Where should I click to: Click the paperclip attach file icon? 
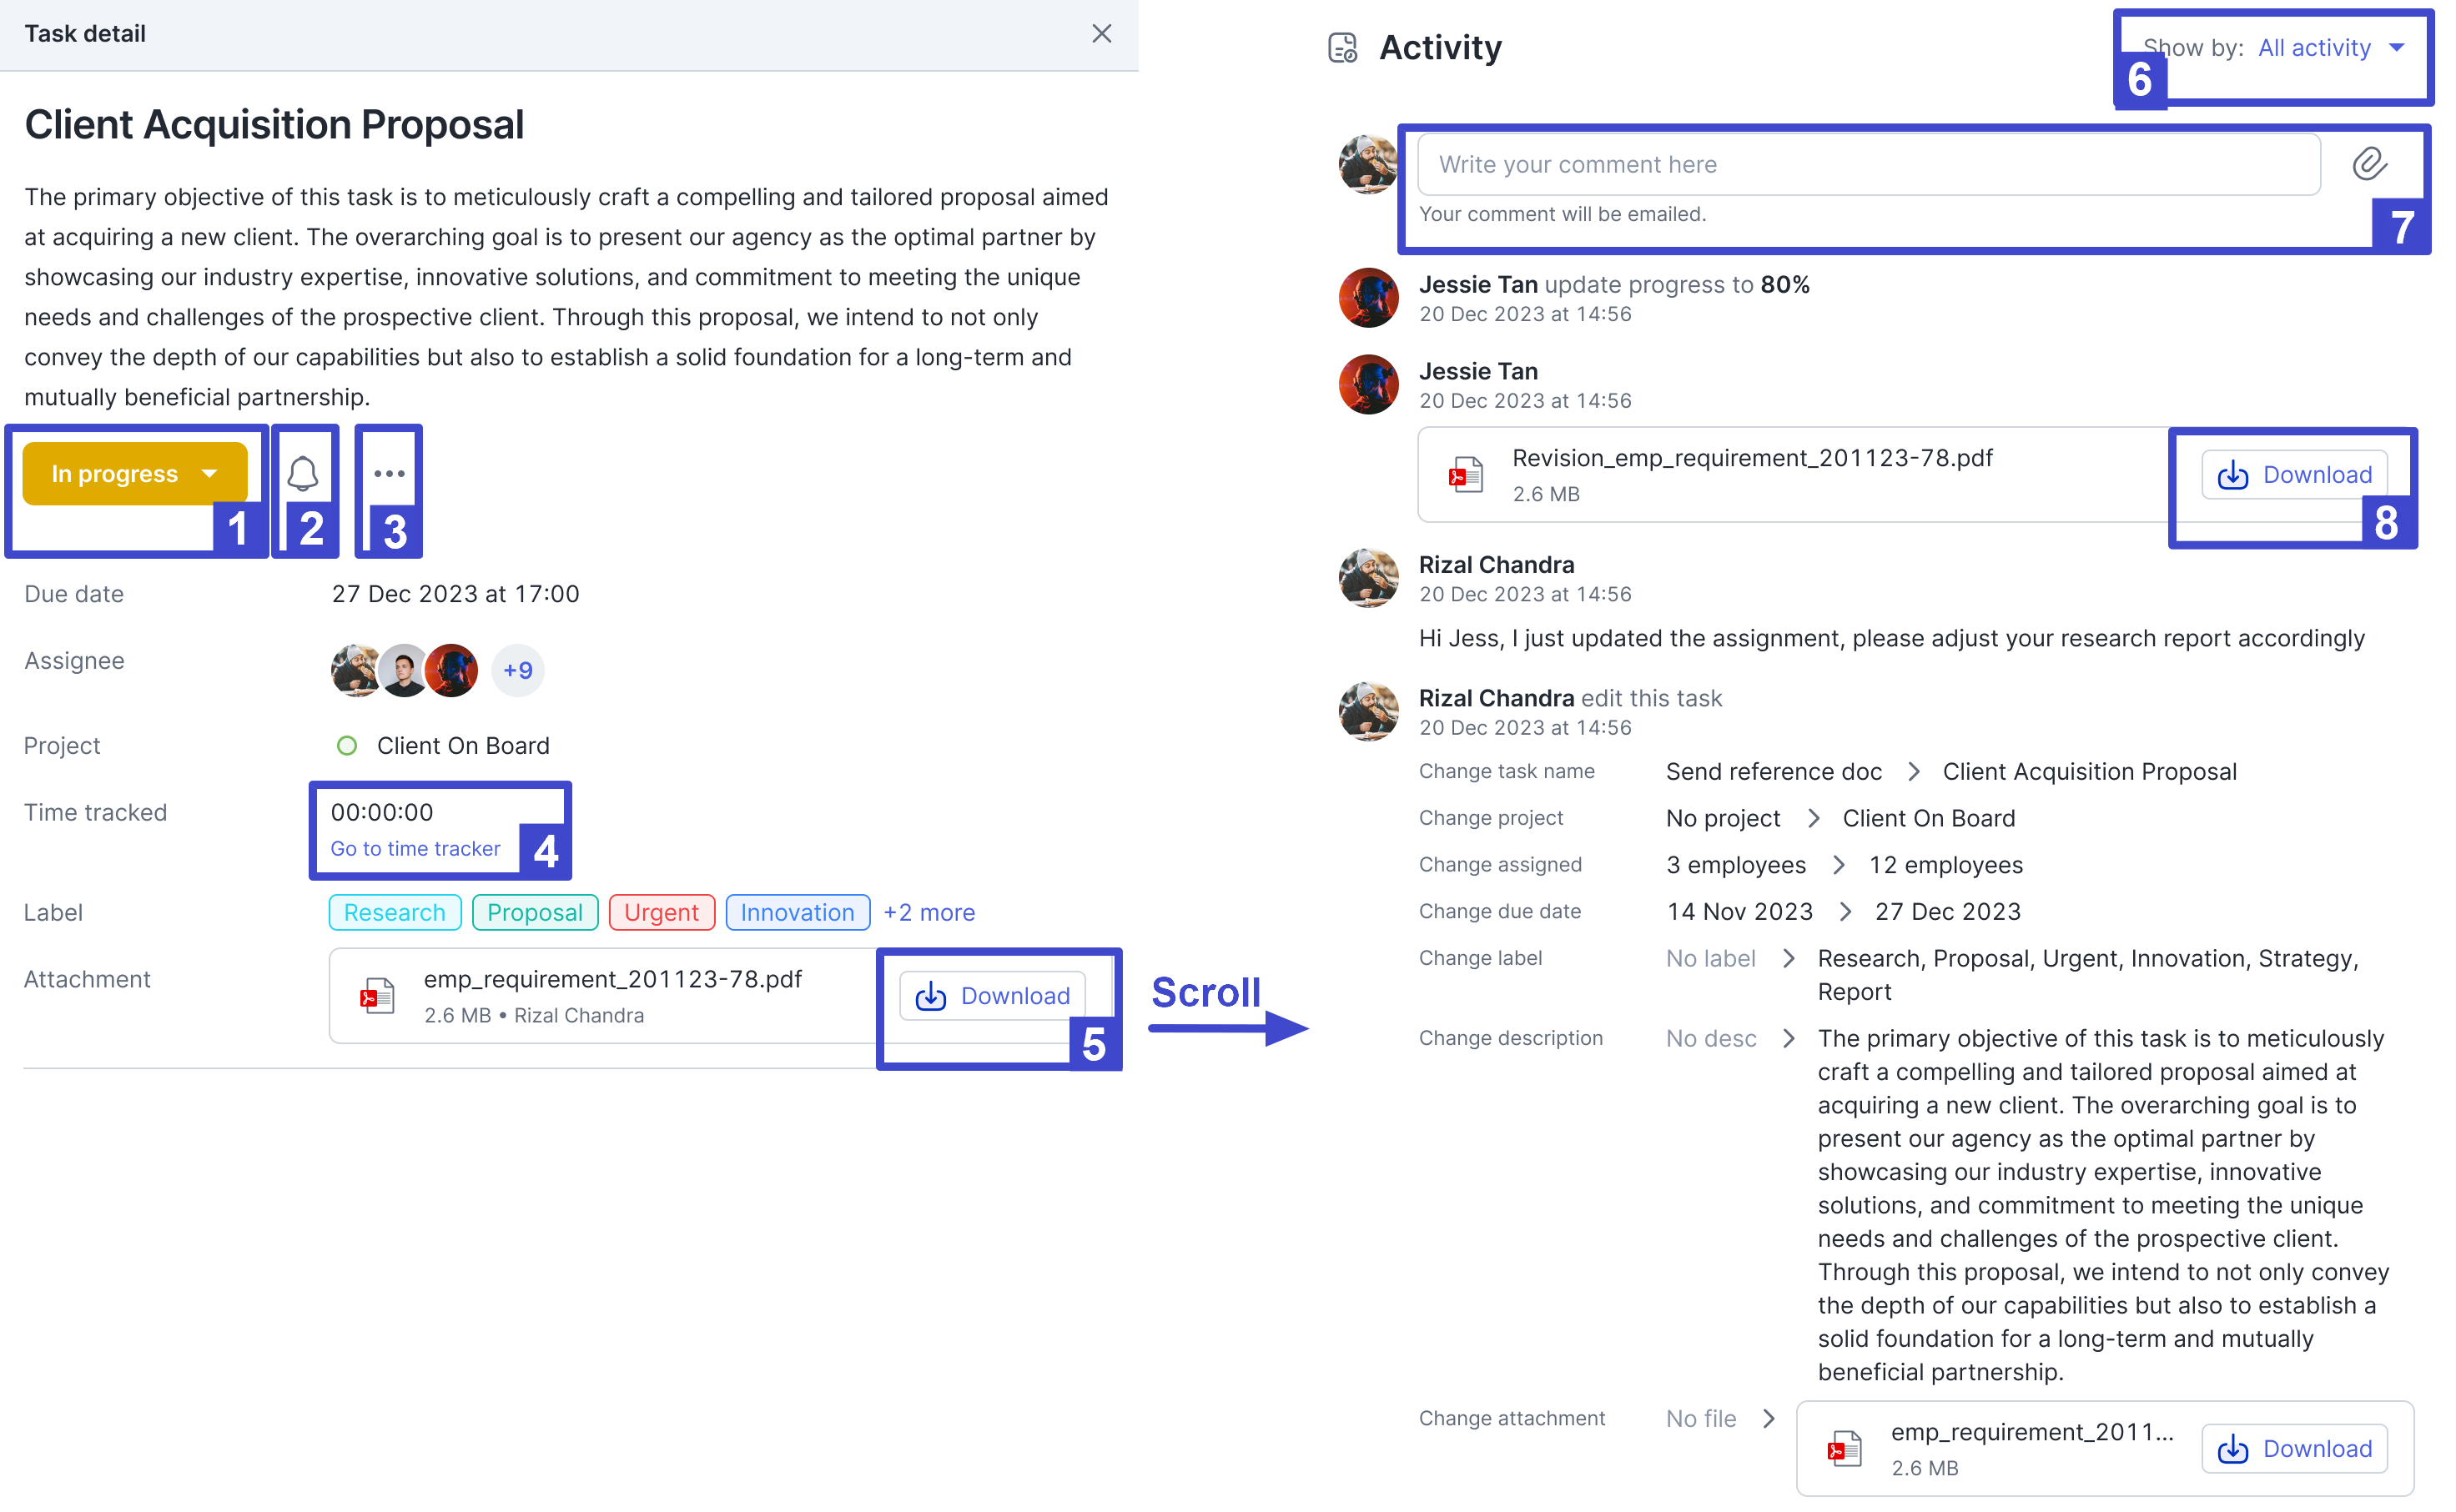(2369, 164)
